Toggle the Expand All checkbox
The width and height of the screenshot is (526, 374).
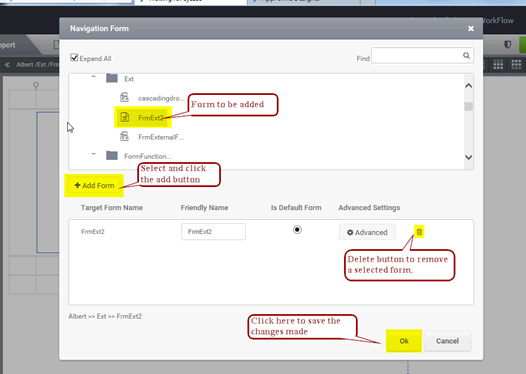click(x=74, y=58)
